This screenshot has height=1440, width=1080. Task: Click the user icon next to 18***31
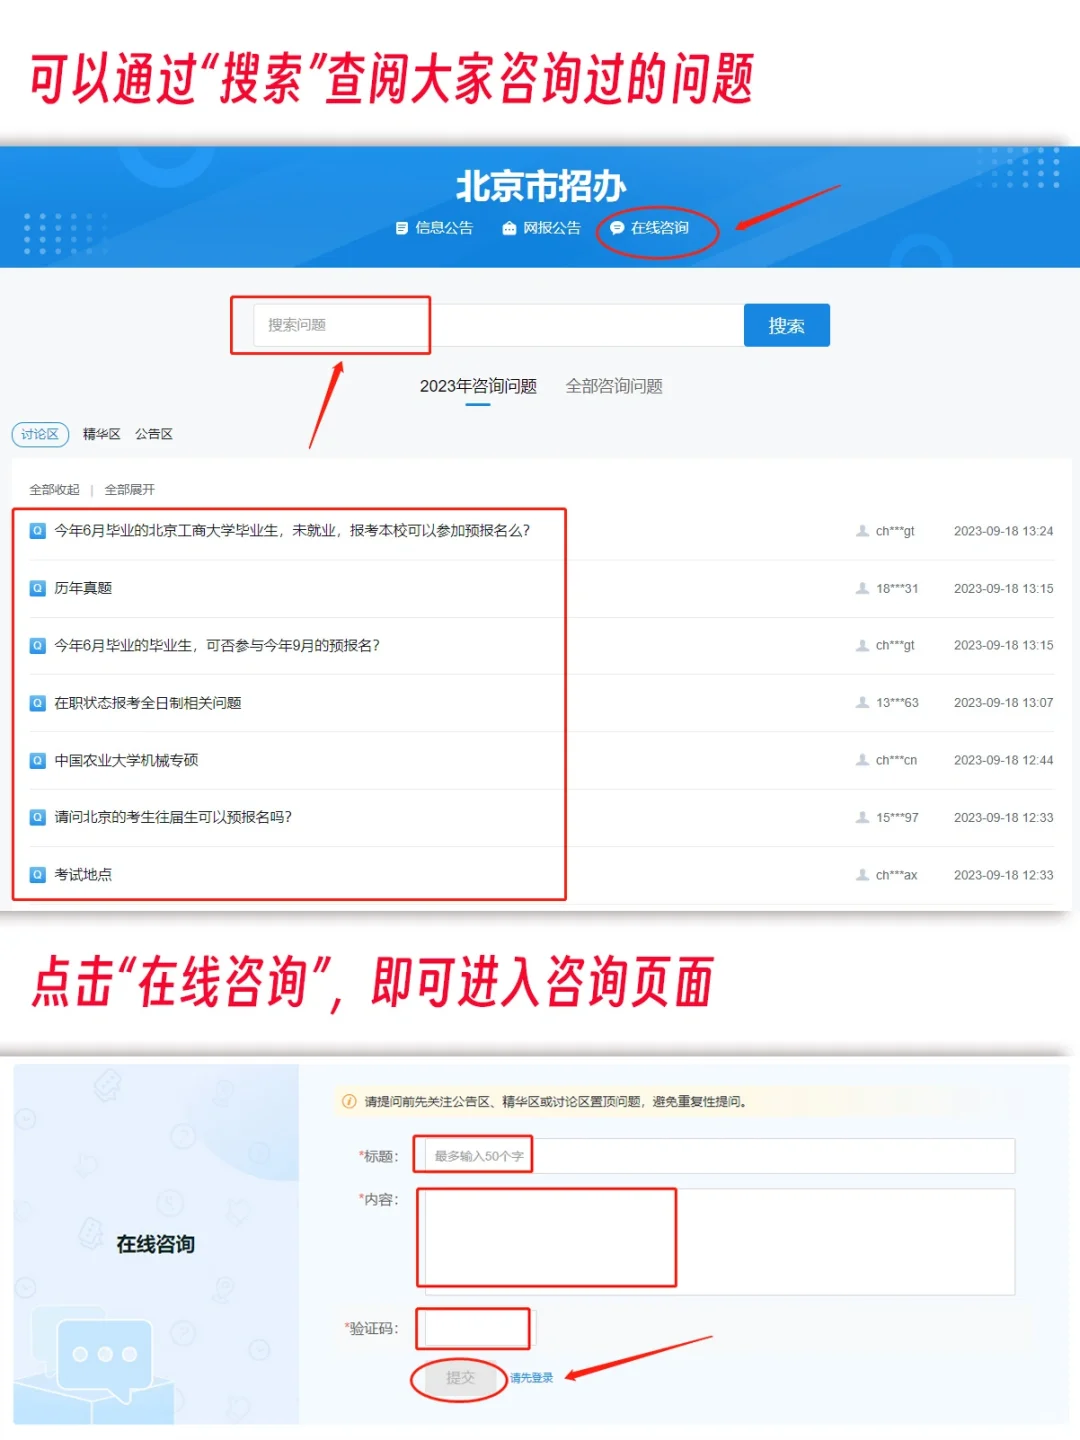(x=861, y=588)
